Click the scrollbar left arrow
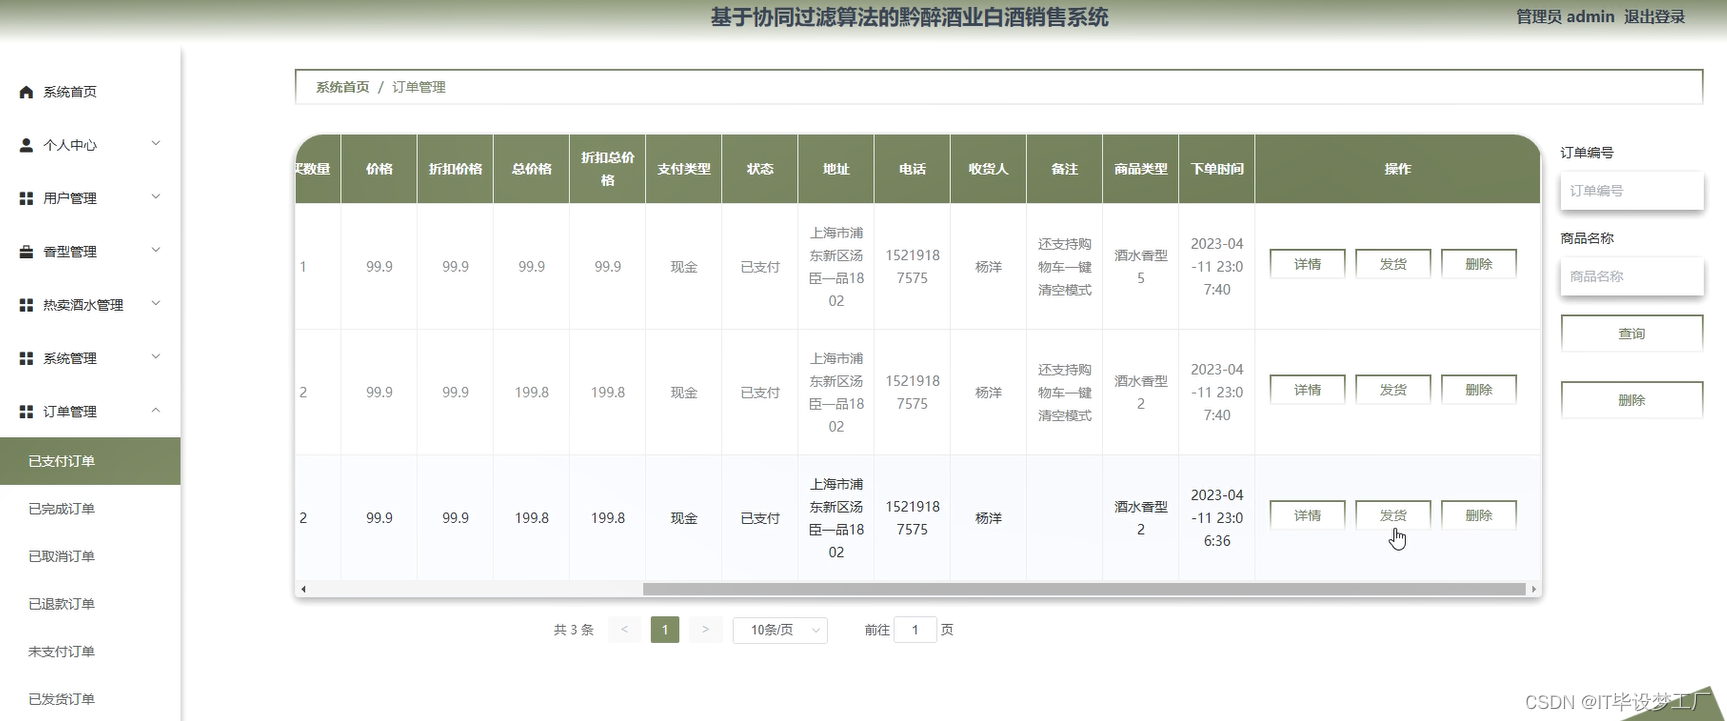This screenshot has width=1727, height=721. [303, 589]
